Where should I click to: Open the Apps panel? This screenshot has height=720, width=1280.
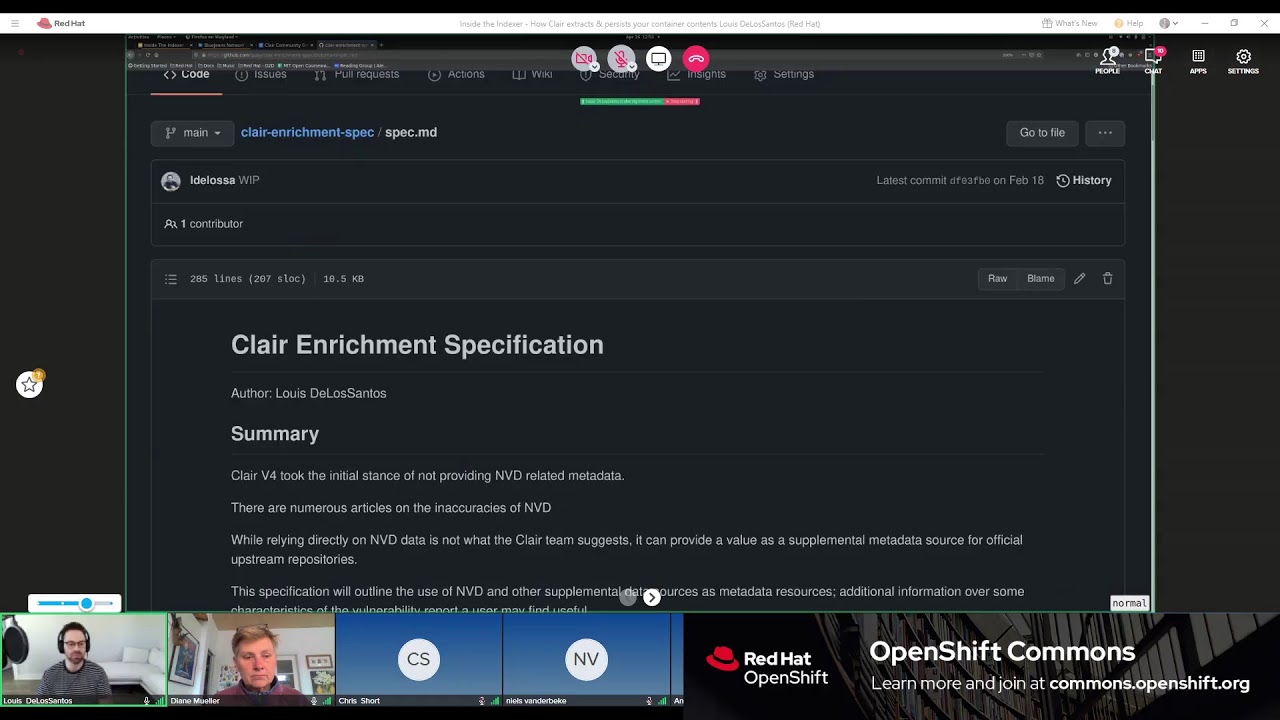click(x=1198, y=61)
